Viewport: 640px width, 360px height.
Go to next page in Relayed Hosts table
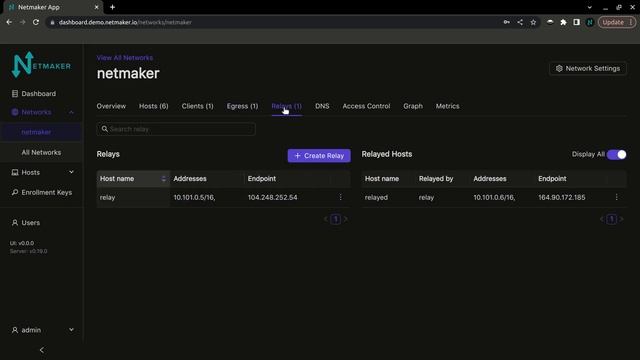coord(621,219)
